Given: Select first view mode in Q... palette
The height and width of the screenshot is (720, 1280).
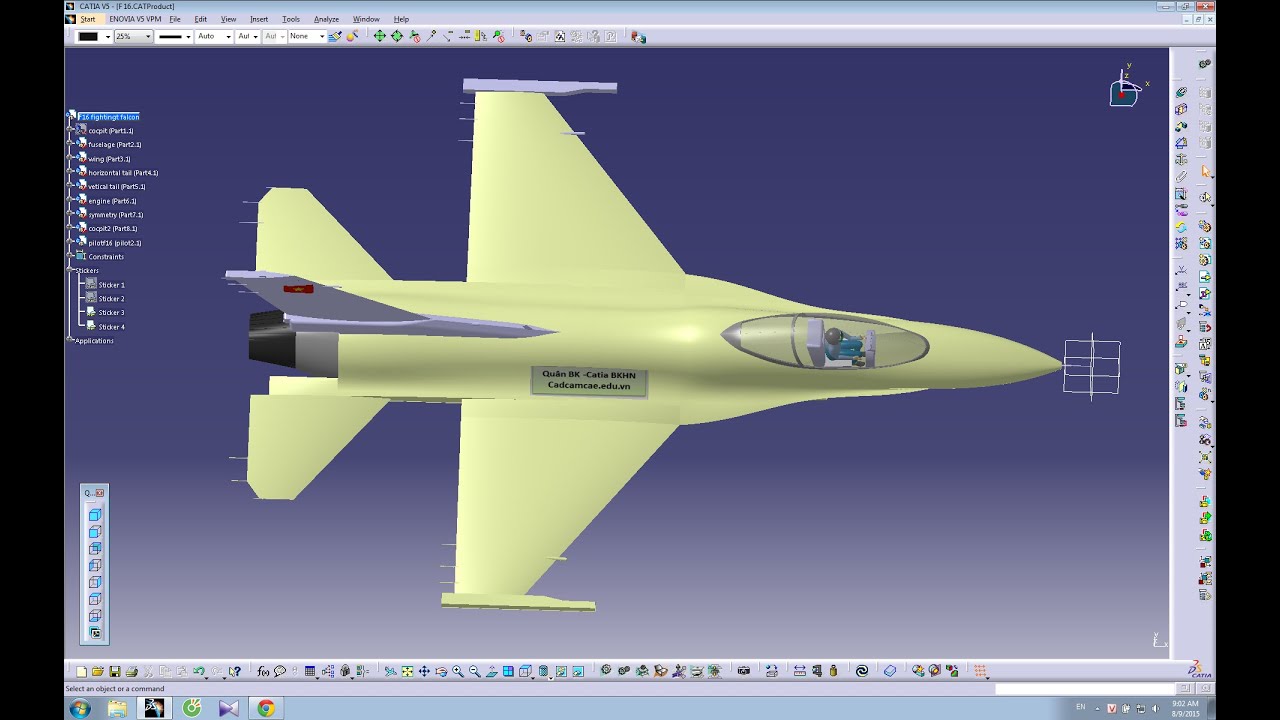Looking at the screenshot, I should 95,514.
